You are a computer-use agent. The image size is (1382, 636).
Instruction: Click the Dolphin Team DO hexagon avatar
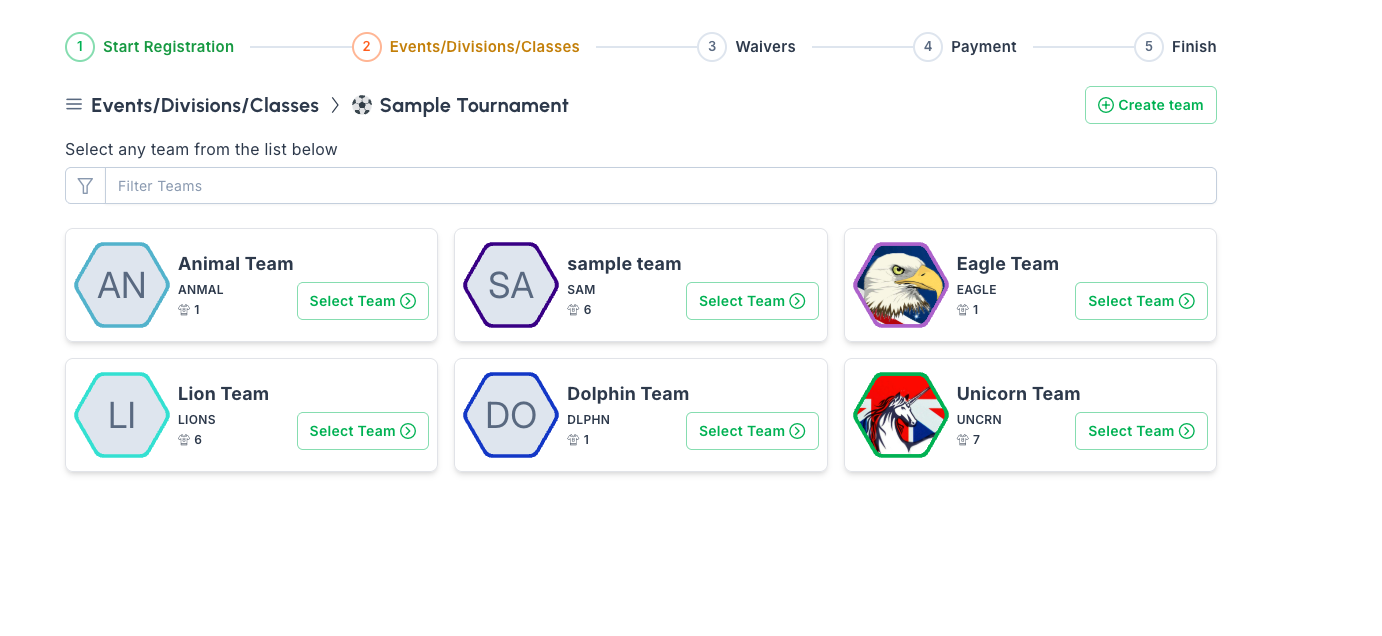tap(511, 416)
